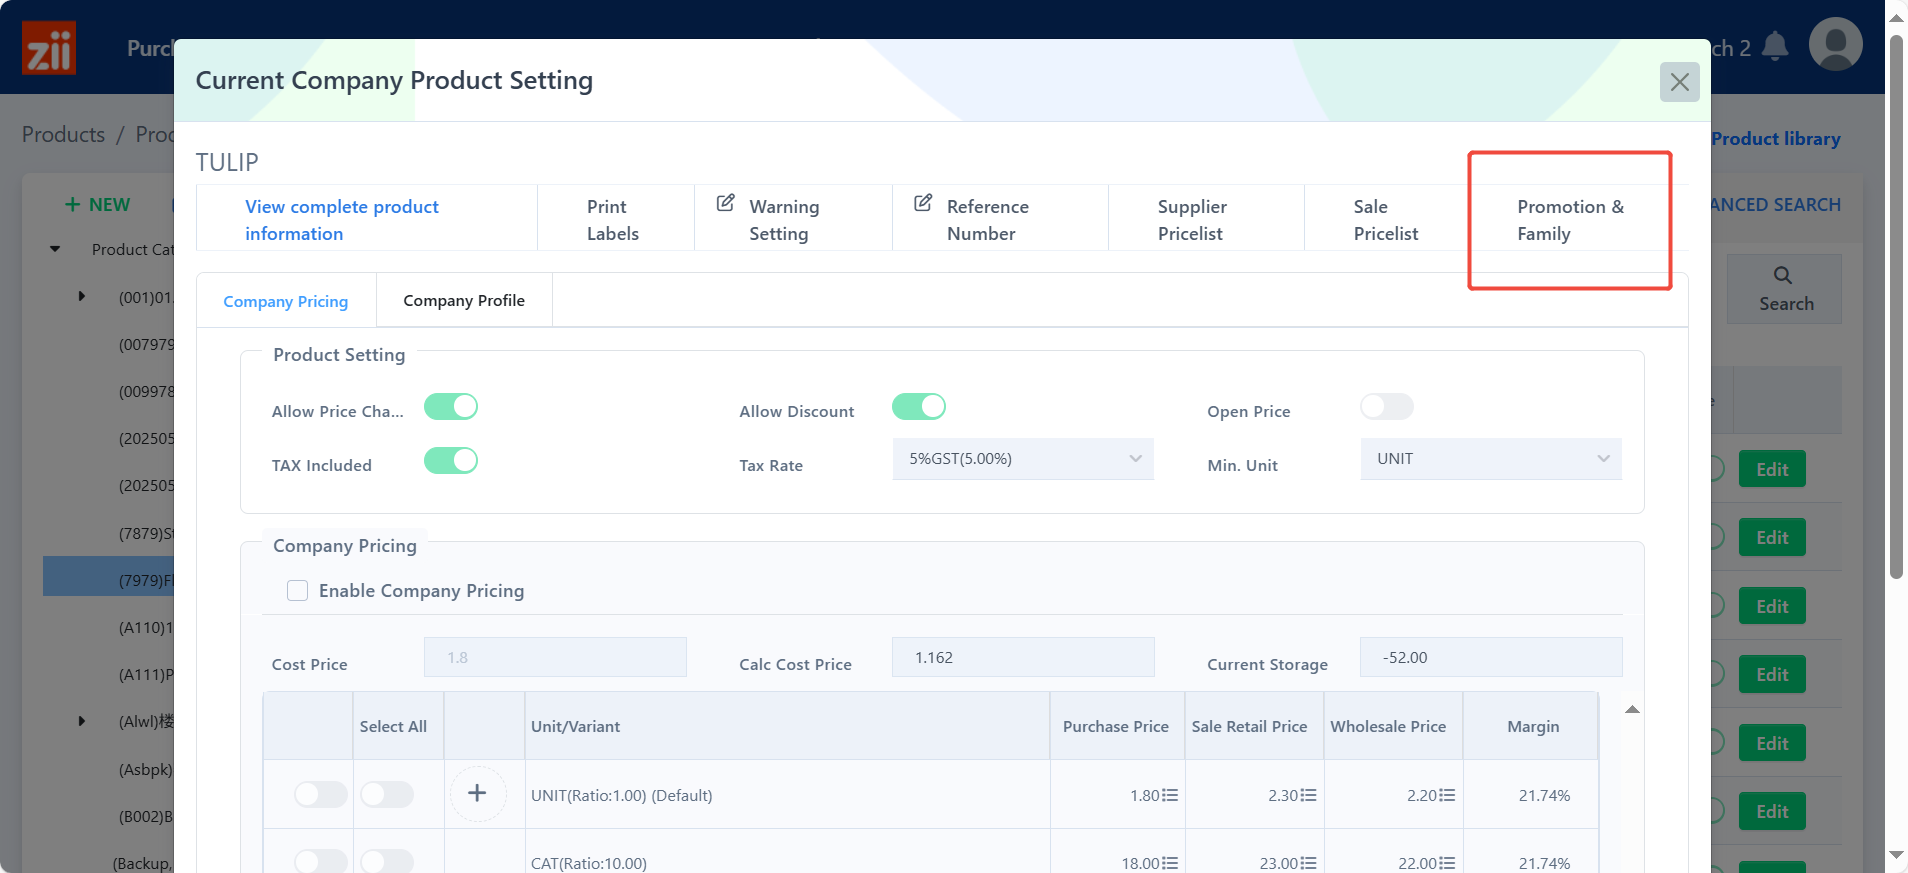Open Warning Setting tab

(x=784, y=220)
